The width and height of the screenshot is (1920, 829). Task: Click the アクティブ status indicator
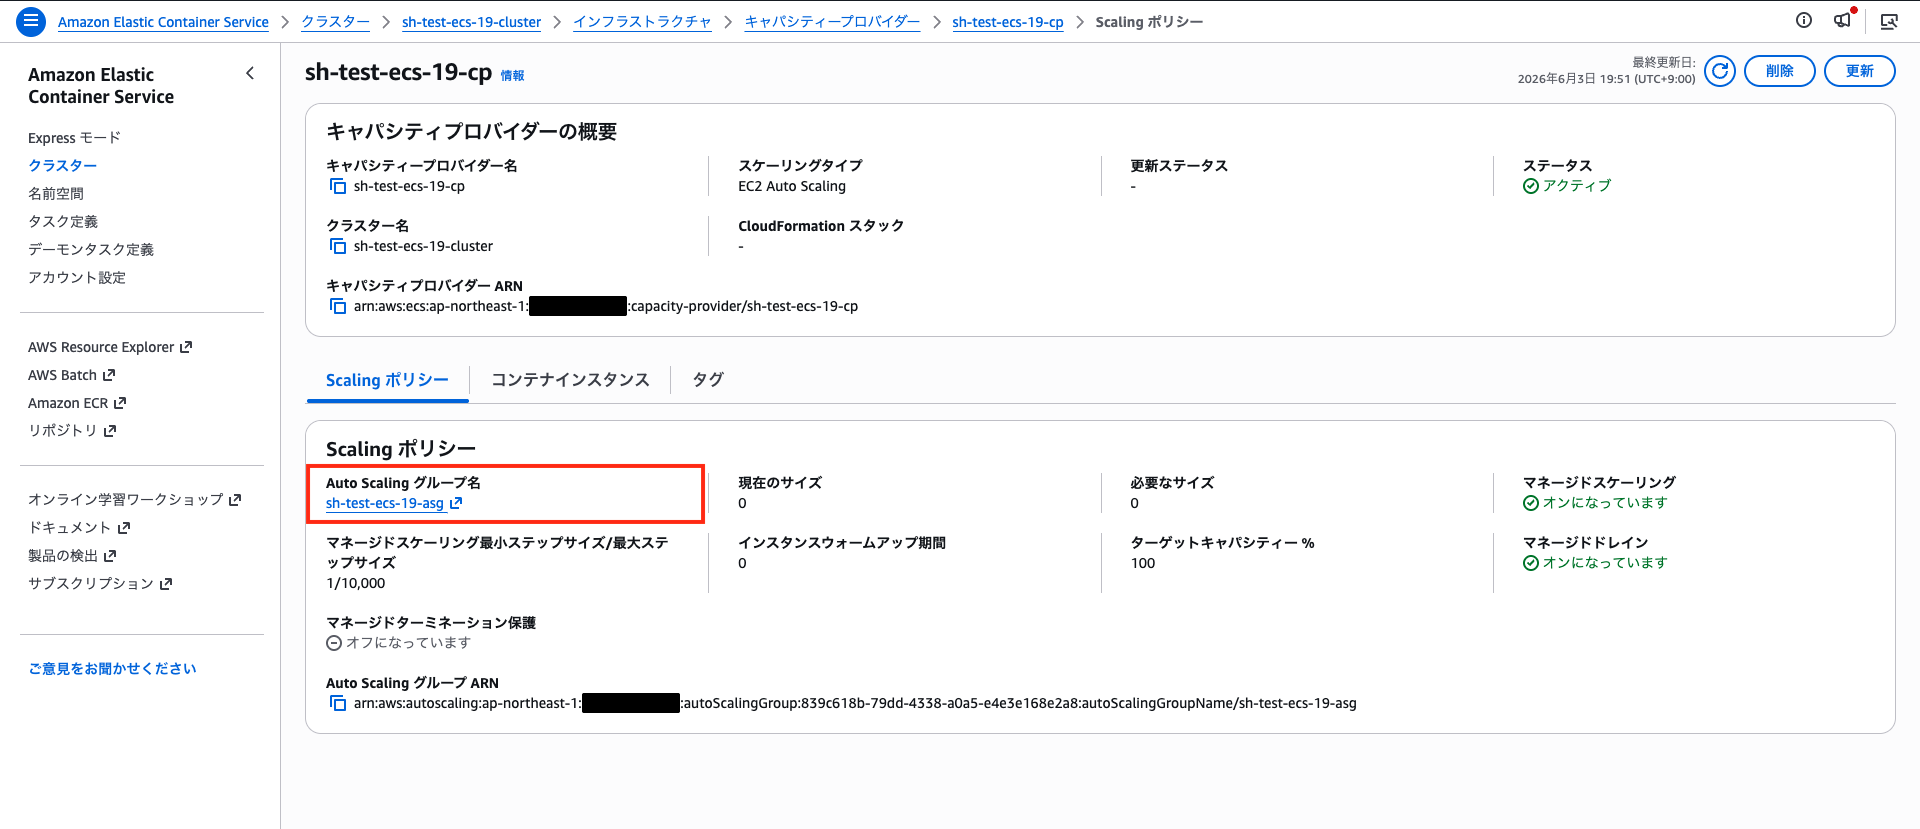(1567, 186)
